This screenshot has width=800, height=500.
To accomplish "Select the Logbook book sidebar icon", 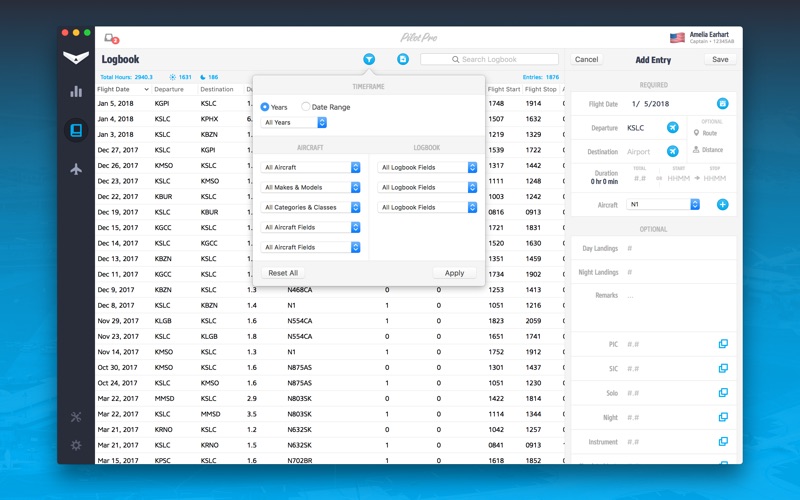I will click(x=76, y=130).
